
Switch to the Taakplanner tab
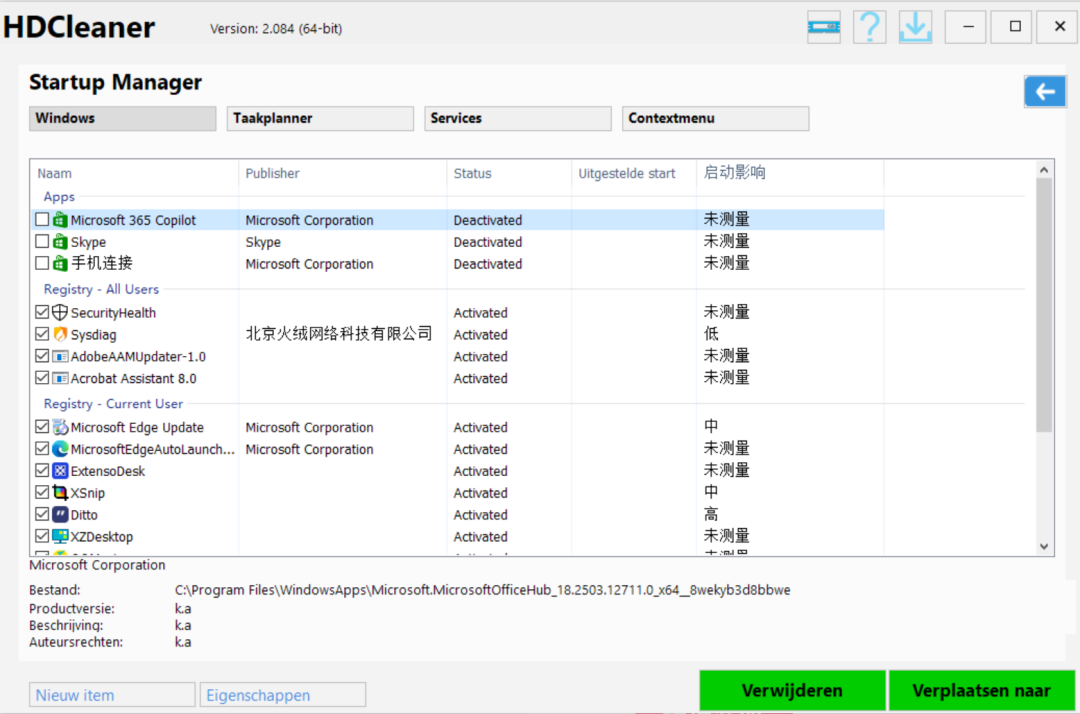[x=320, y=118]
